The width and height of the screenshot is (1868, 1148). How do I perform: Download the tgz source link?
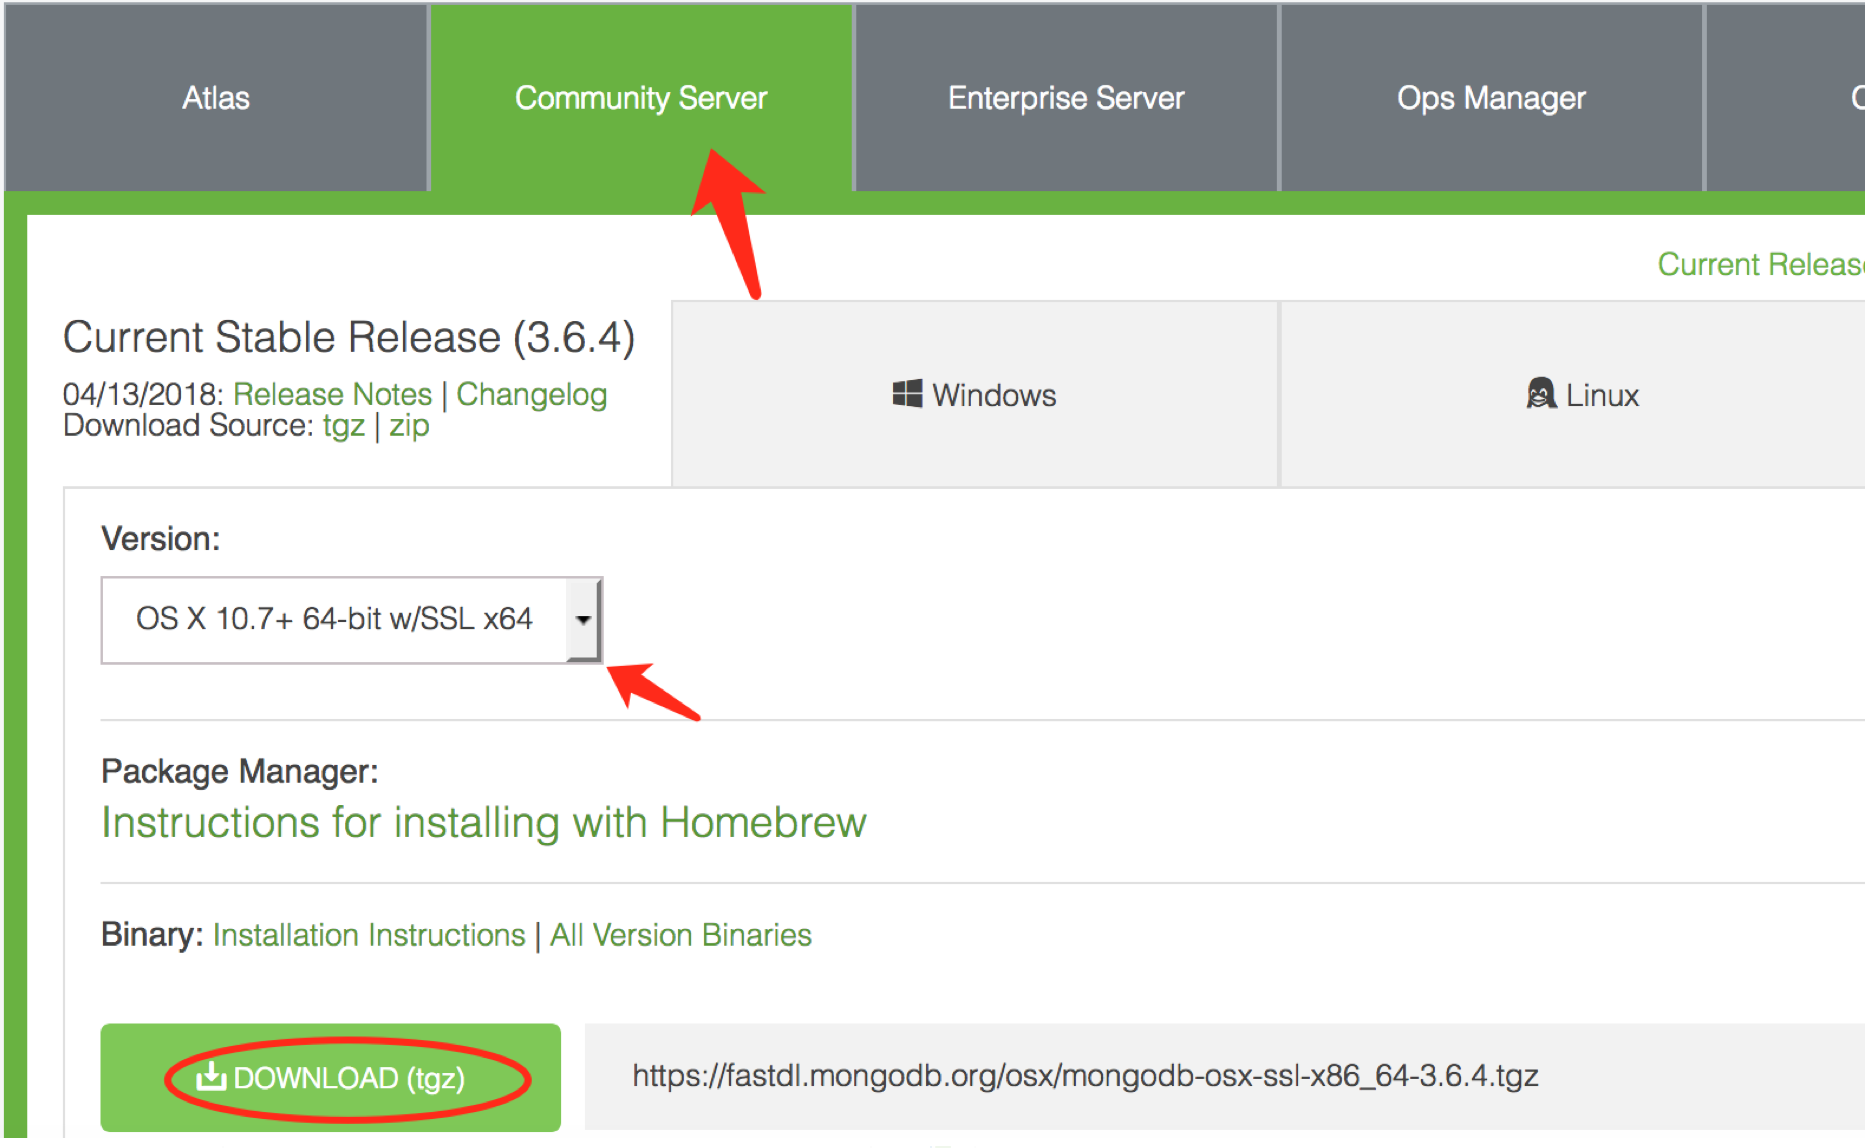(343, 426)
